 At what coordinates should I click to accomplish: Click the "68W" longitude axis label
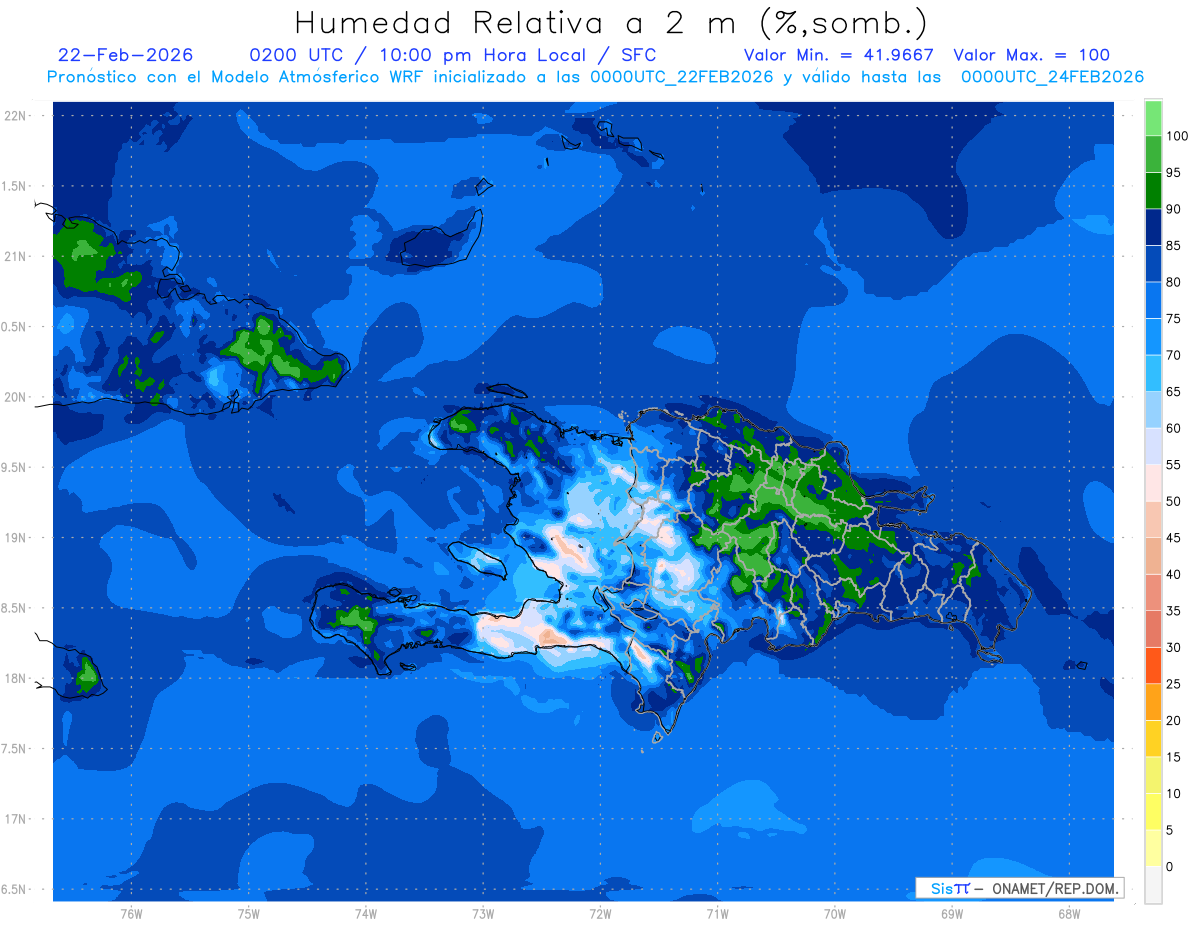point(1069,914)
